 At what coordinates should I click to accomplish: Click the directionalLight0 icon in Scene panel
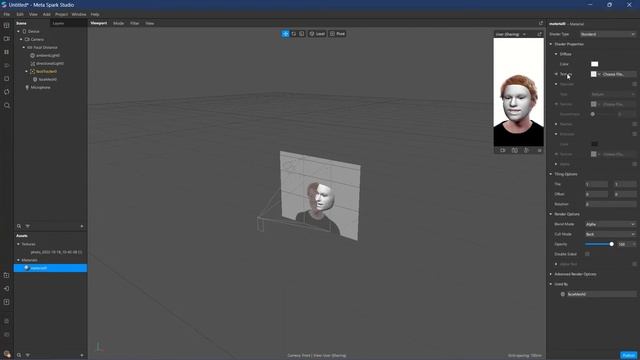[33, 64]
